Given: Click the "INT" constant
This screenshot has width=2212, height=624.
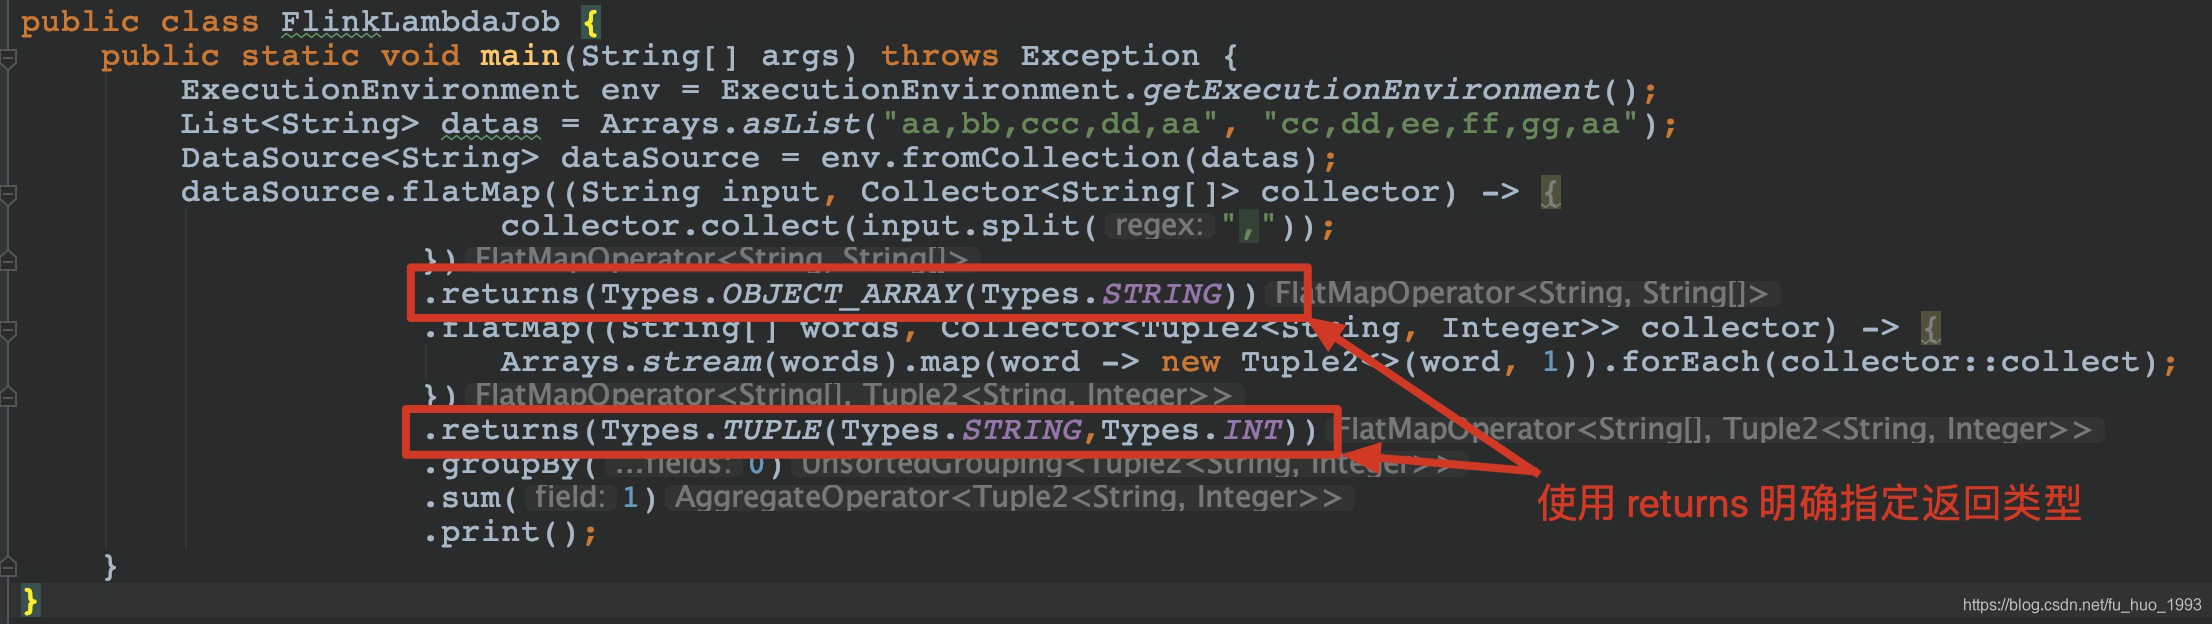Looking at the screenshot, I should click(1251, 430).
